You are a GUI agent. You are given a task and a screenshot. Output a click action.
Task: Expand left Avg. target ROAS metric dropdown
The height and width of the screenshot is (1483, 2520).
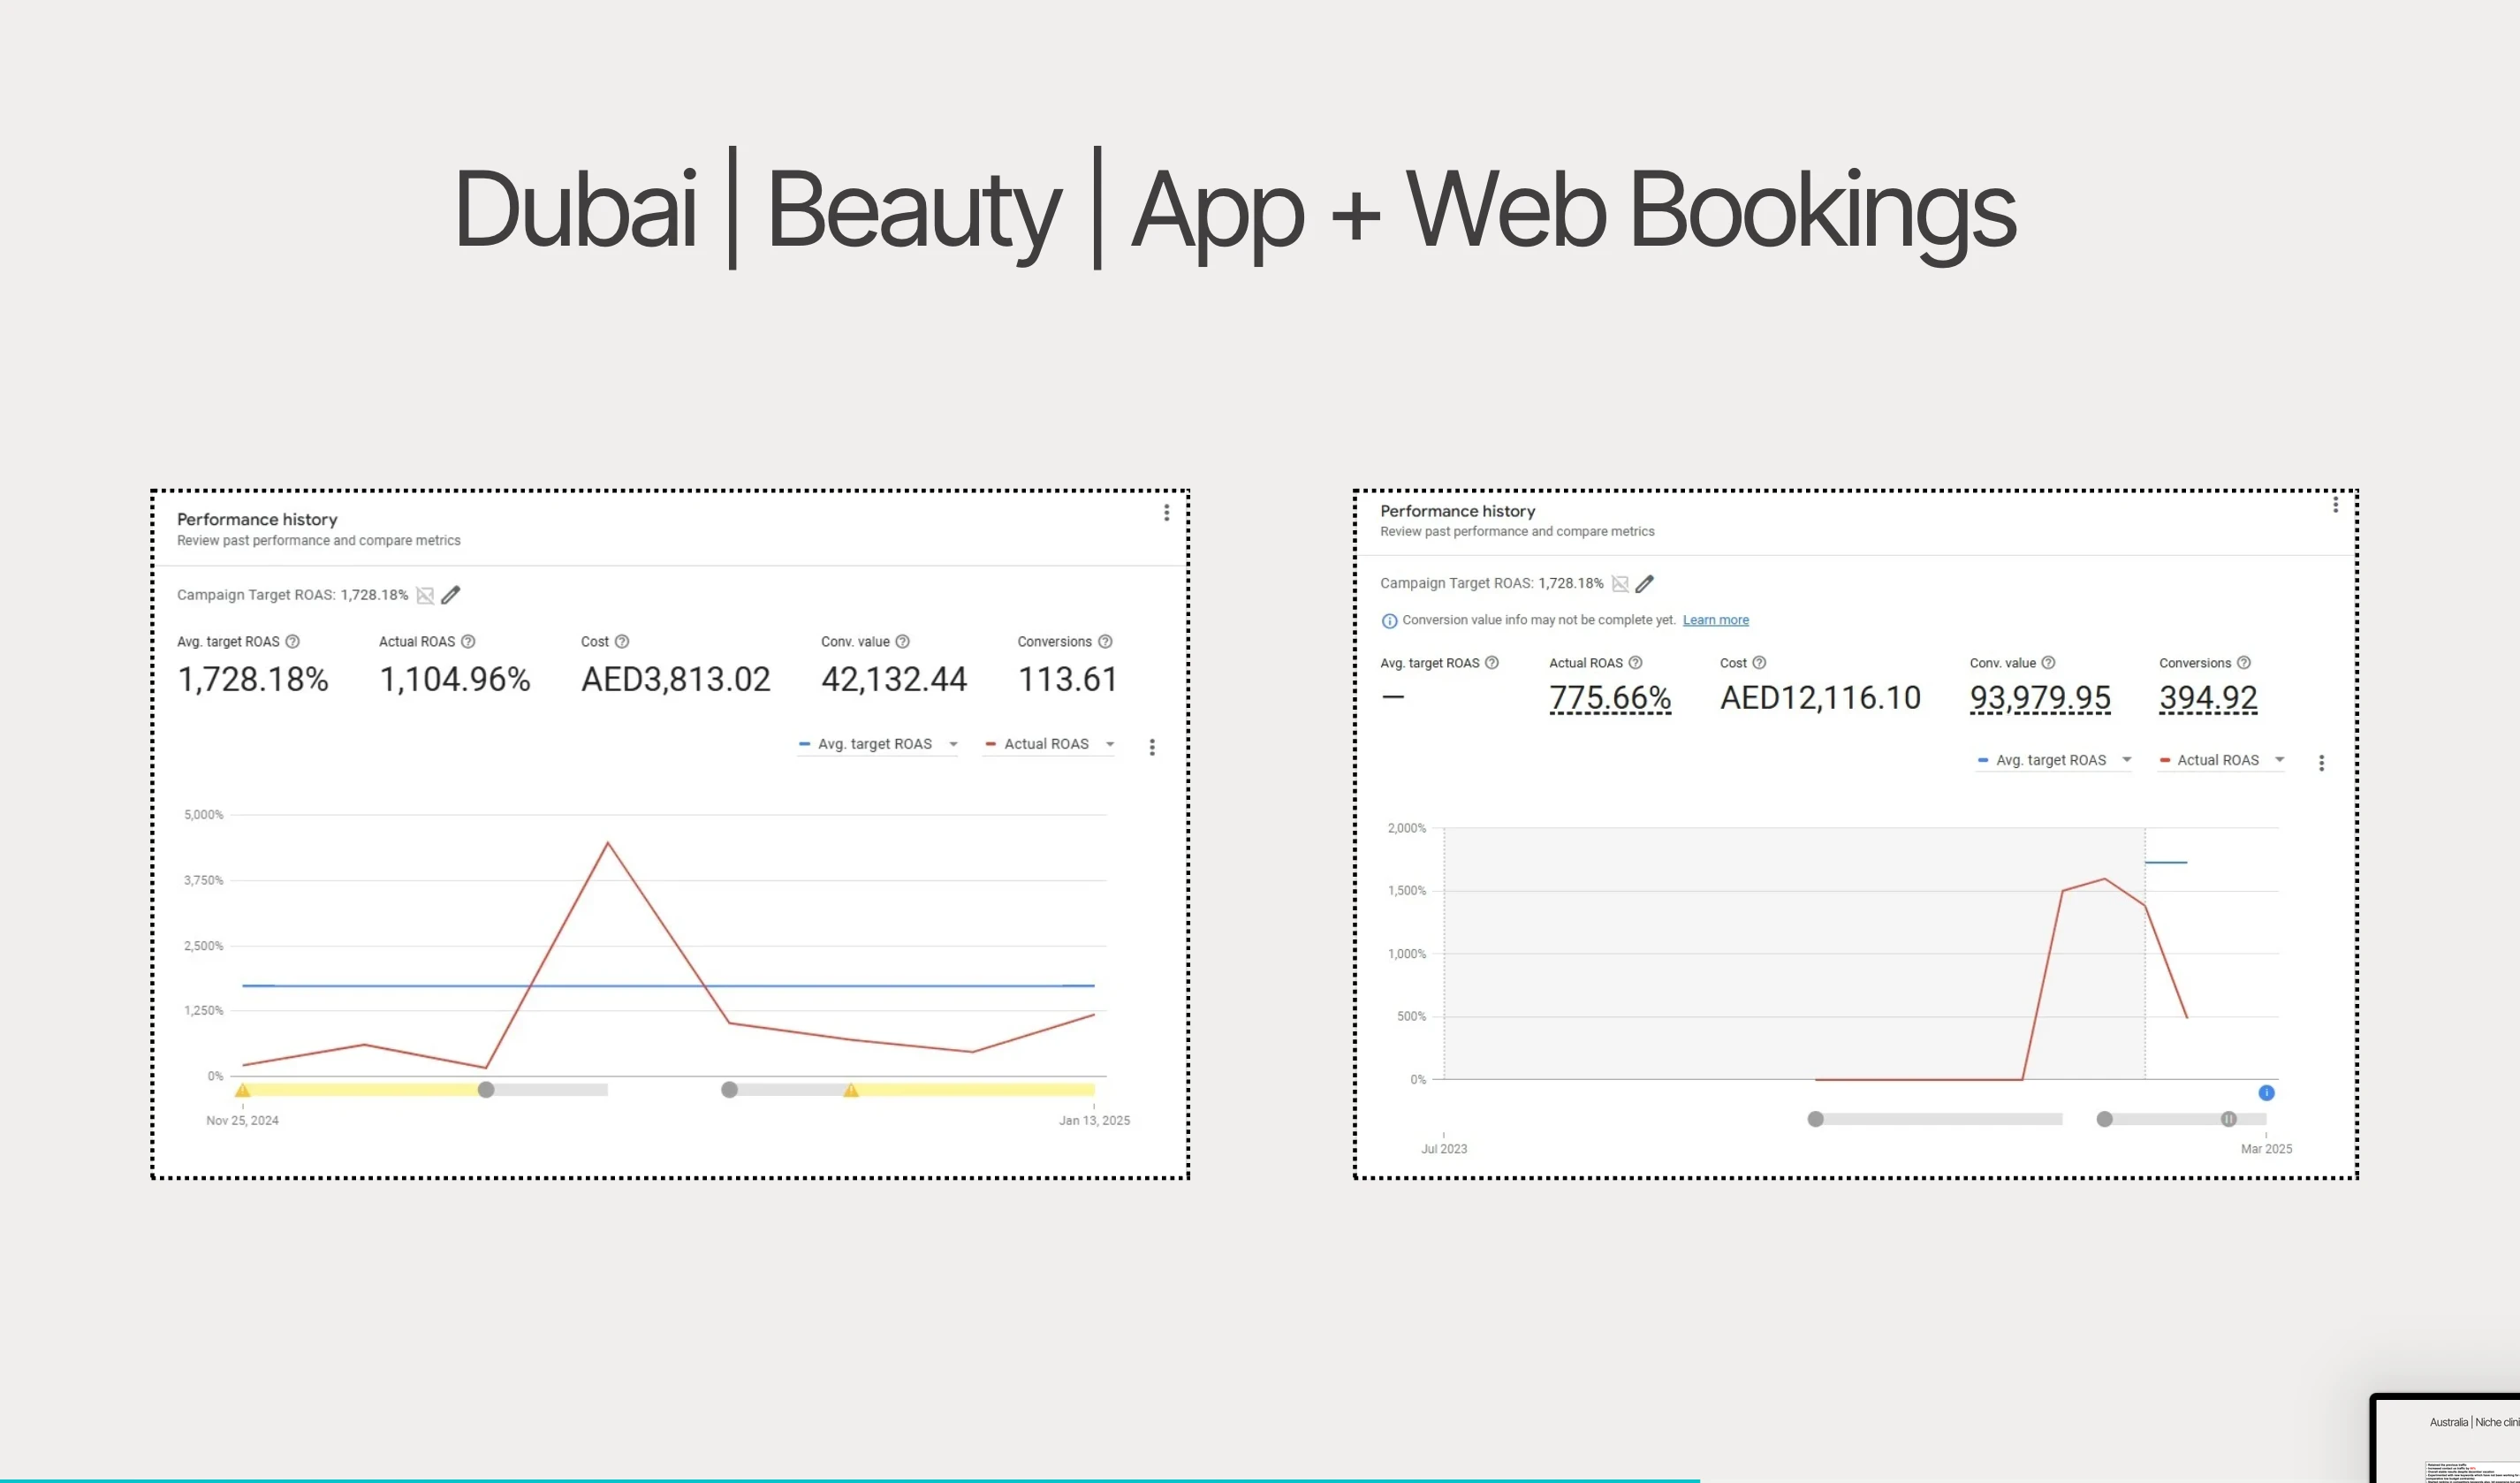(x=953, y=744)
